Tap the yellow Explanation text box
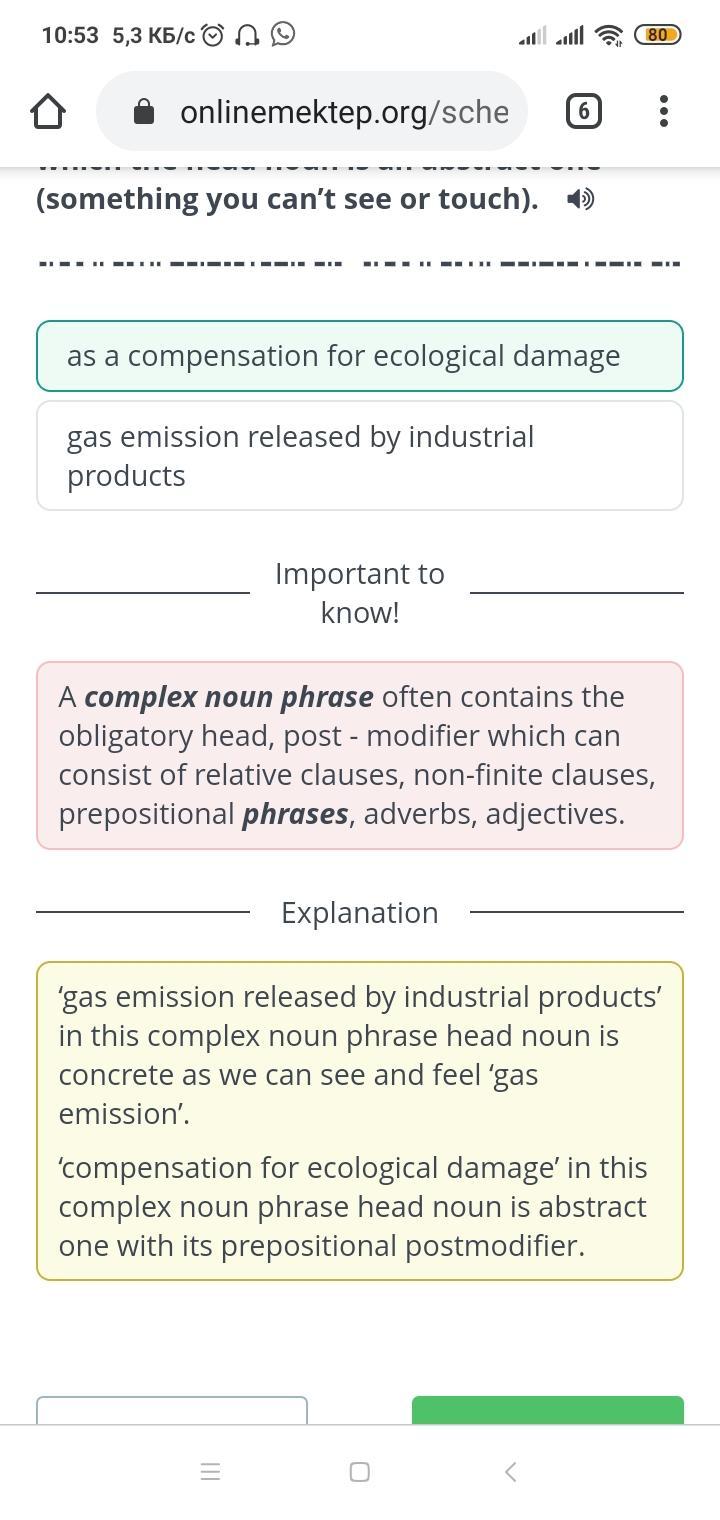Viewport: 720px width, 1520px height. click(x=360, y=1120)
